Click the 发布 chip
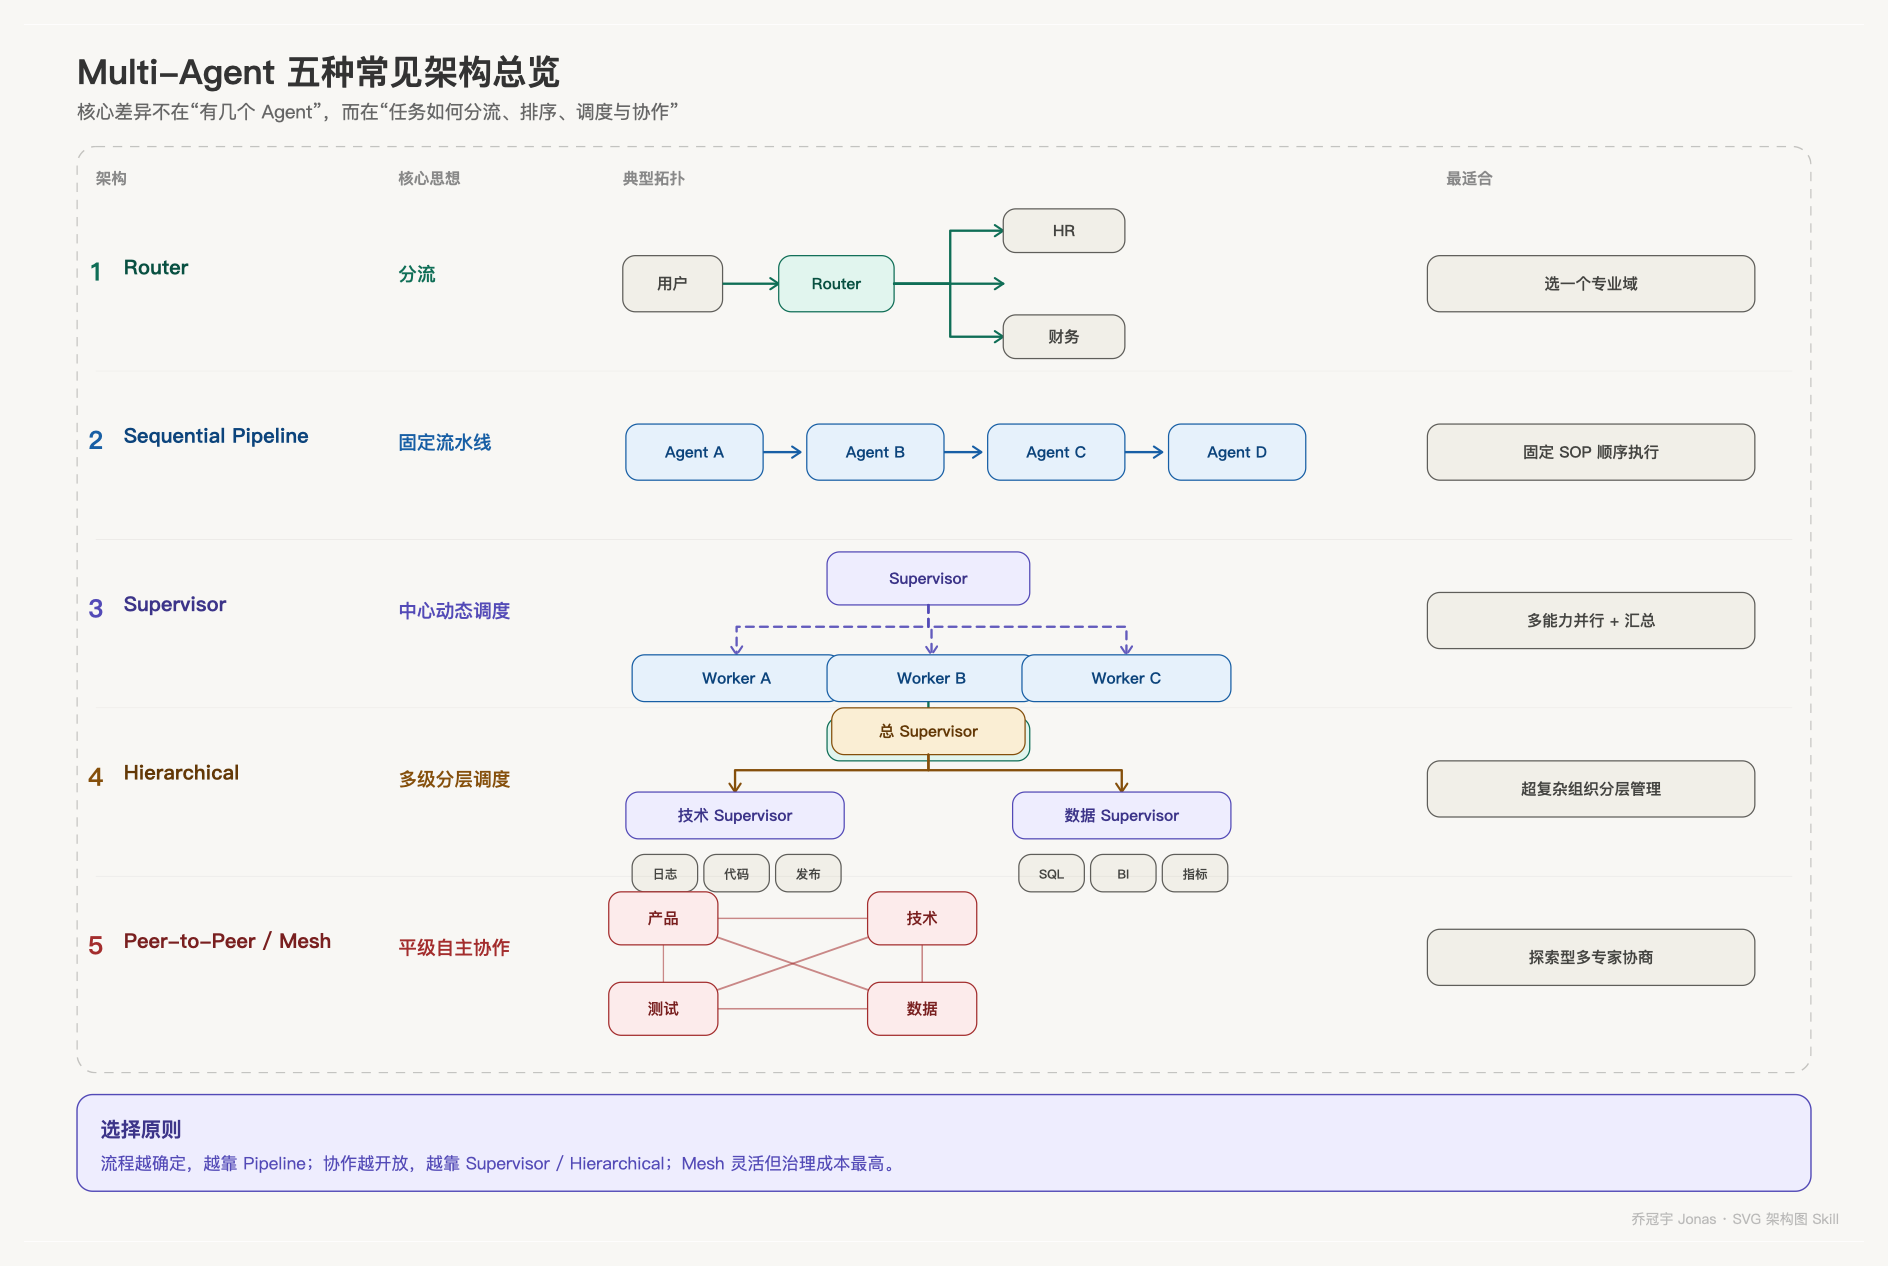This screenshot has height=1266, width=1888. pos(808,874)
